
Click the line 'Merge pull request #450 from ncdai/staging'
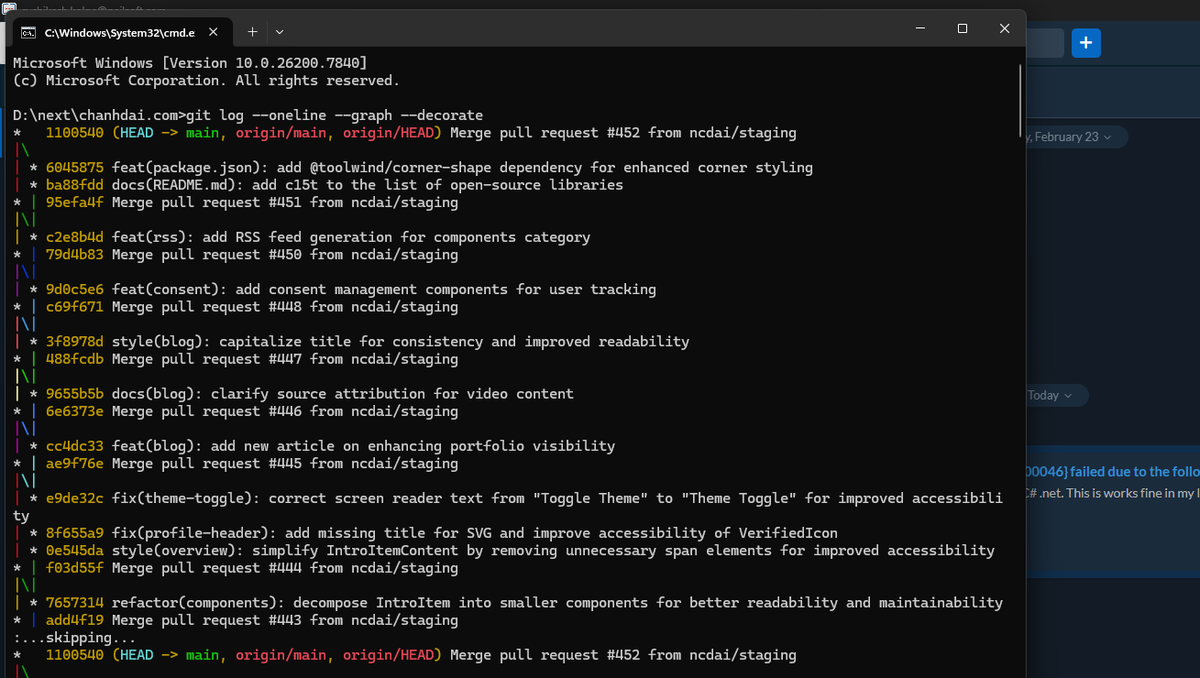pos(285,254)
